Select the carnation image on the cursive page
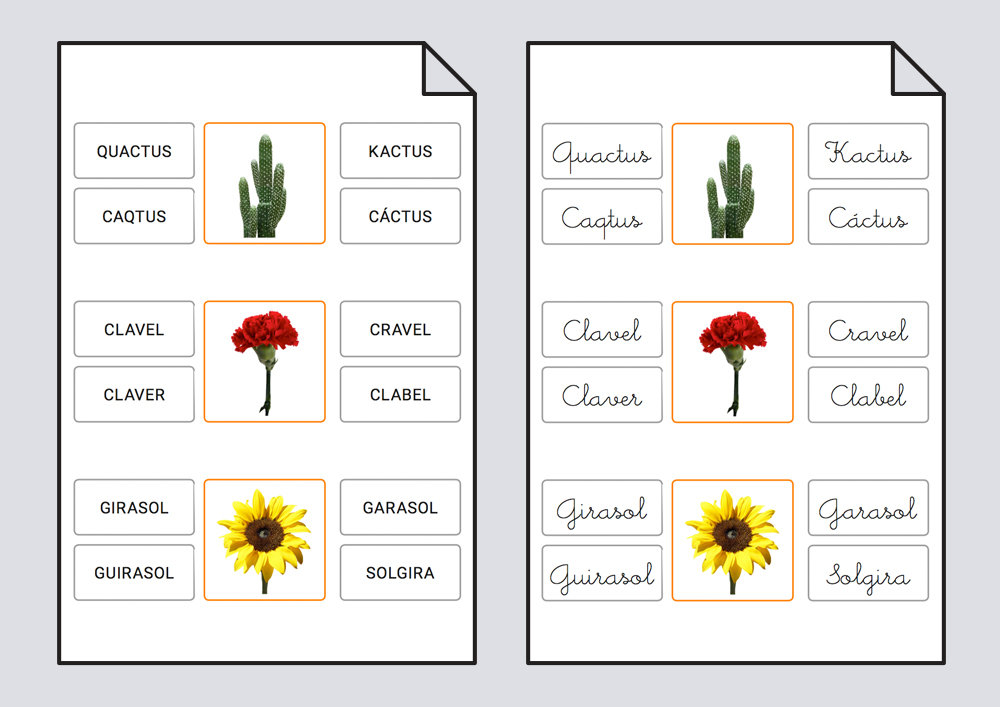Screen dimensions: 1000x707 (732, 361)
